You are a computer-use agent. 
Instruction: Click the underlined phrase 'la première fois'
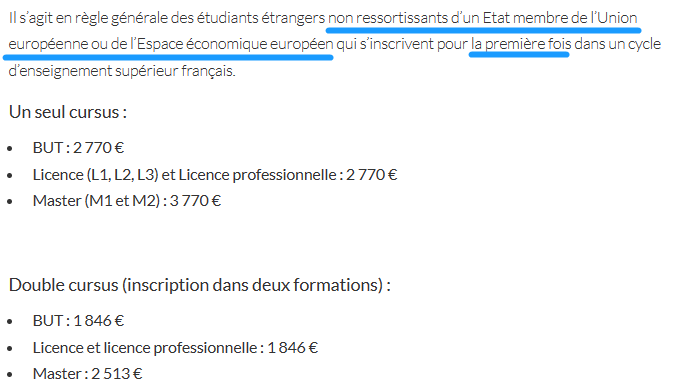(x=521, y=44)
